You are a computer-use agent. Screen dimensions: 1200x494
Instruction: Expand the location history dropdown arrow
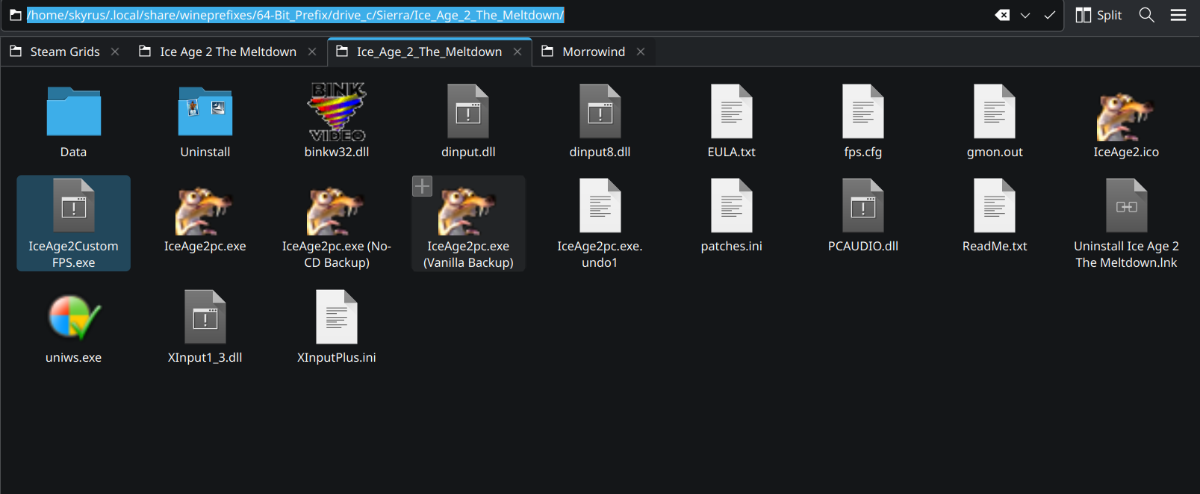[1025, 15]
